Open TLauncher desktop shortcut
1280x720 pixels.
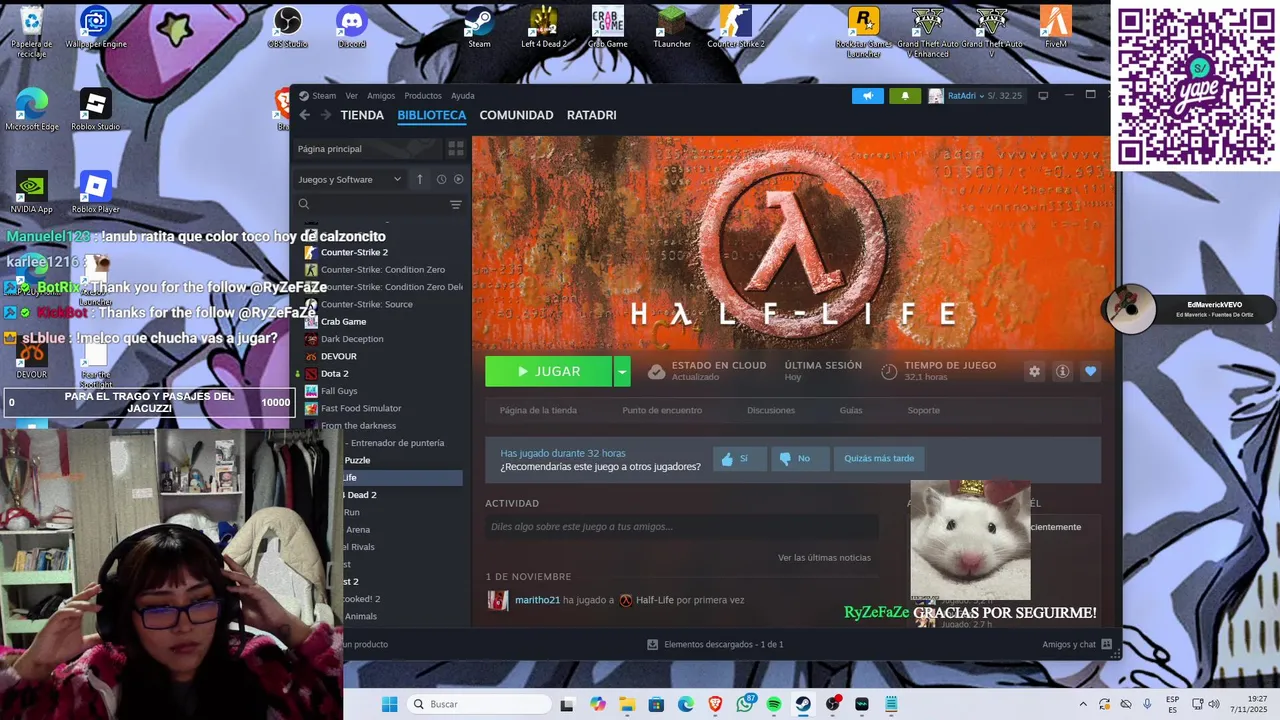(672, 27)
